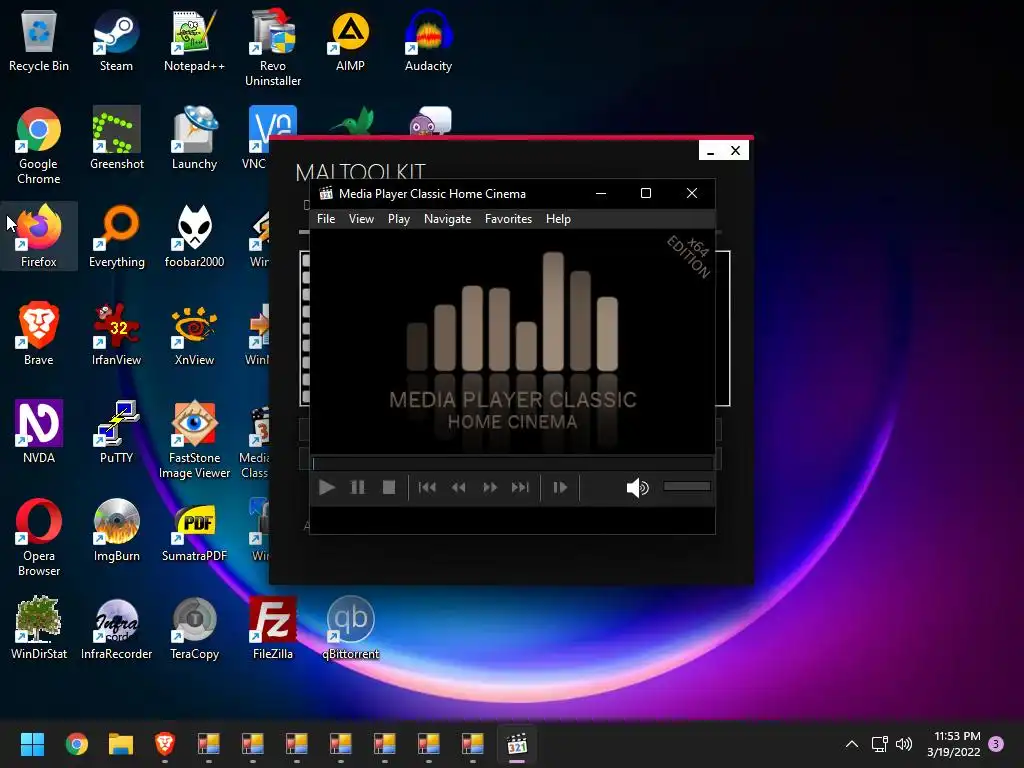Select the Everything search desktop icon
1024x768 pixels.
pyautogui.click(x=116, y=236)
